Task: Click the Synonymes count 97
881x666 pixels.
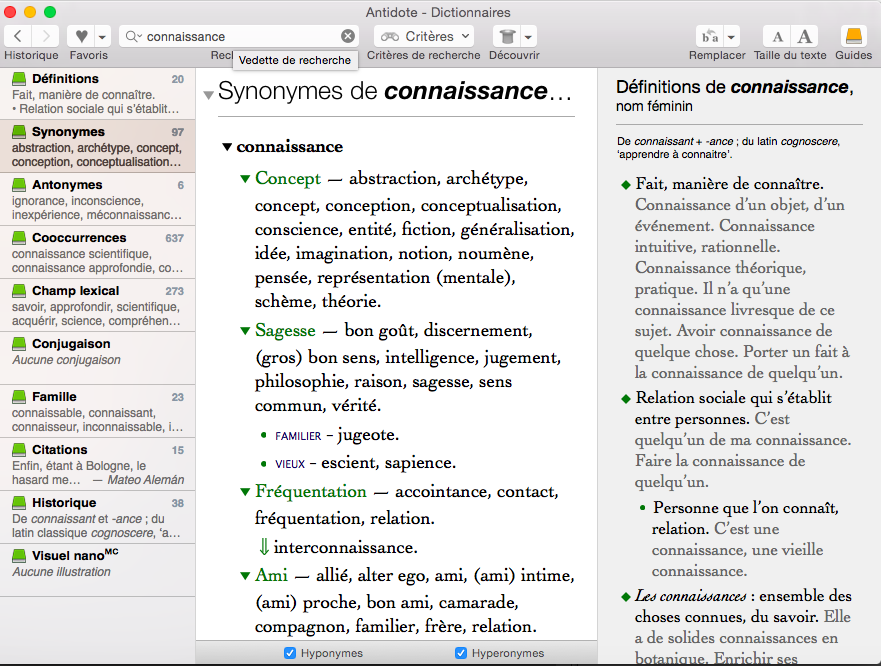Action: coord(178,132)
